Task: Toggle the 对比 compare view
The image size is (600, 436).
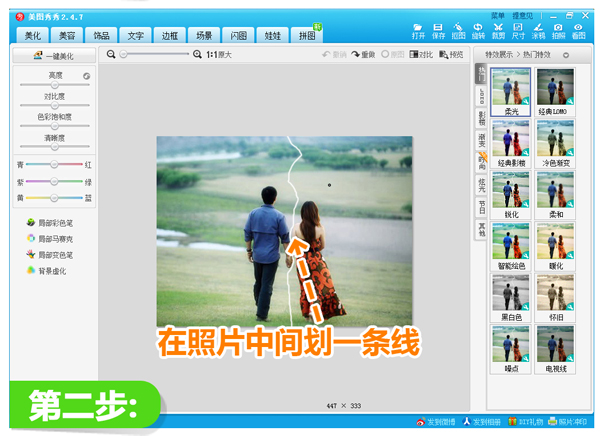Action: tap(422, 54)
